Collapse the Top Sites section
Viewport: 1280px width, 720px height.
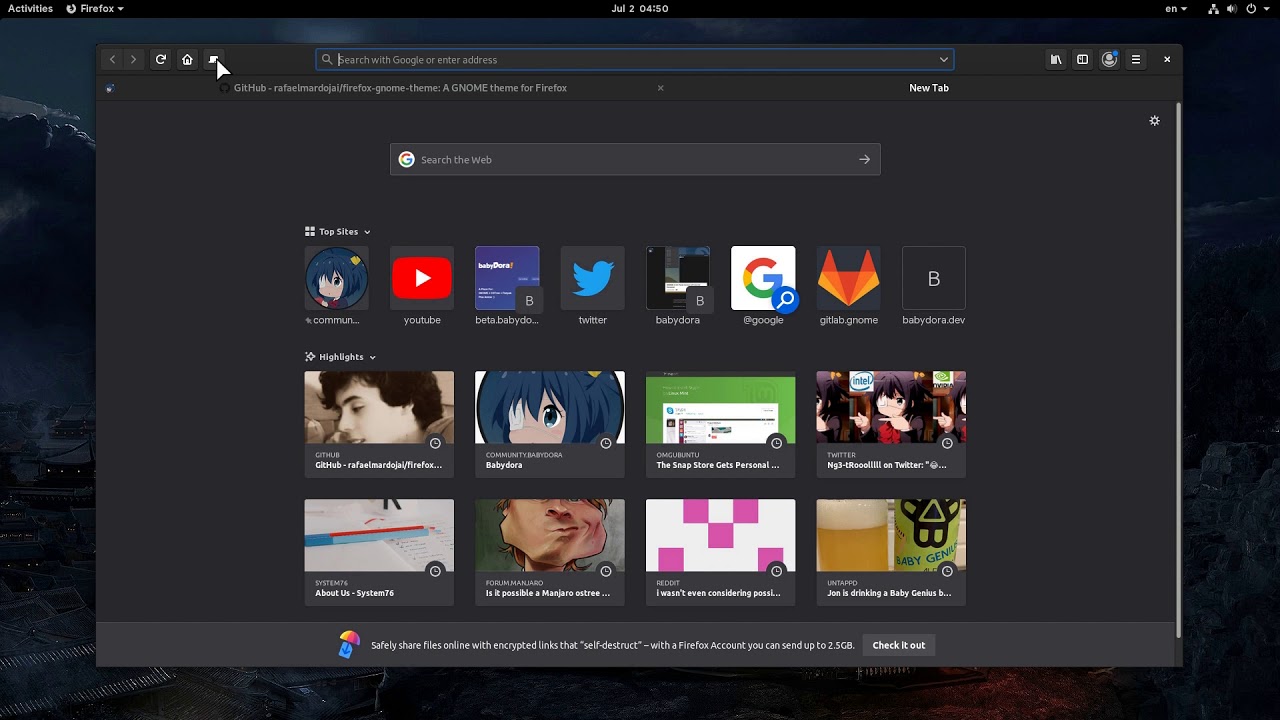pos(338,232)
